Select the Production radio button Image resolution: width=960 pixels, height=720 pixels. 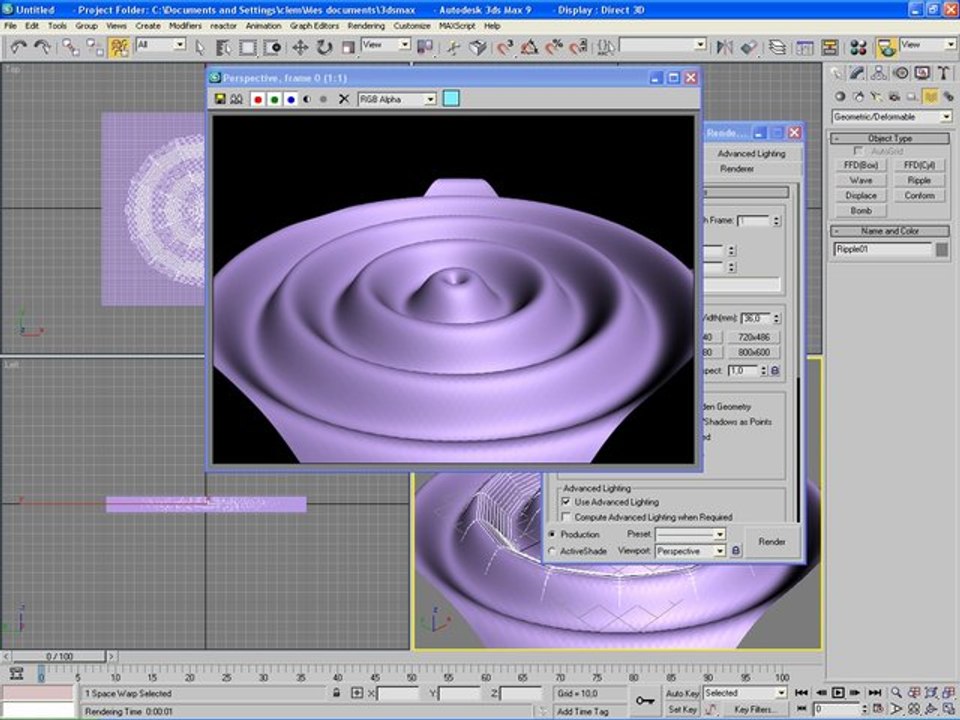tap(552, 534)
